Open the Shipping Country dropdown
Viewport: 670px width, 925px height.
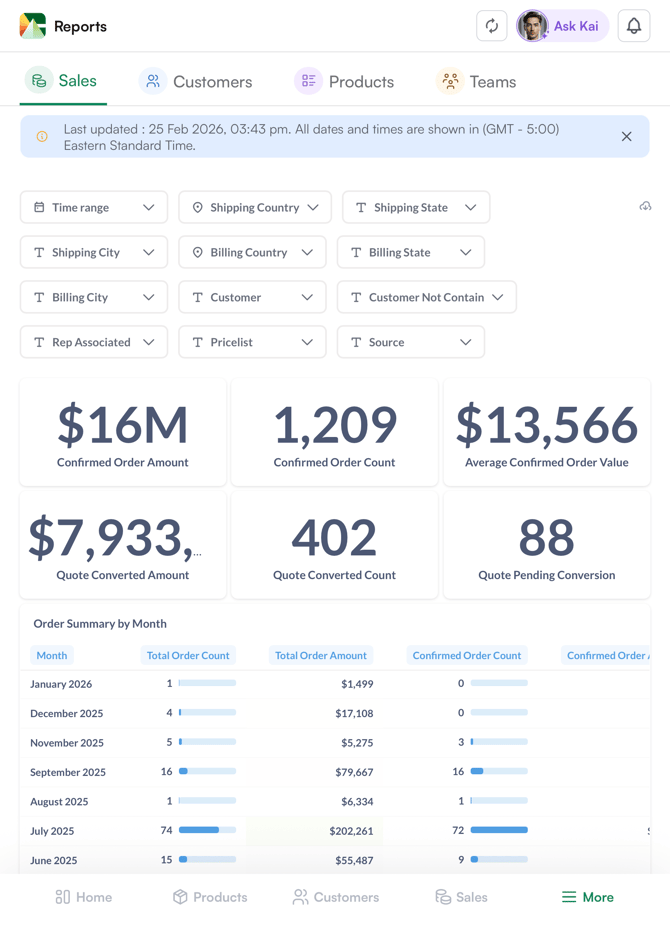[x=254, y=208]
